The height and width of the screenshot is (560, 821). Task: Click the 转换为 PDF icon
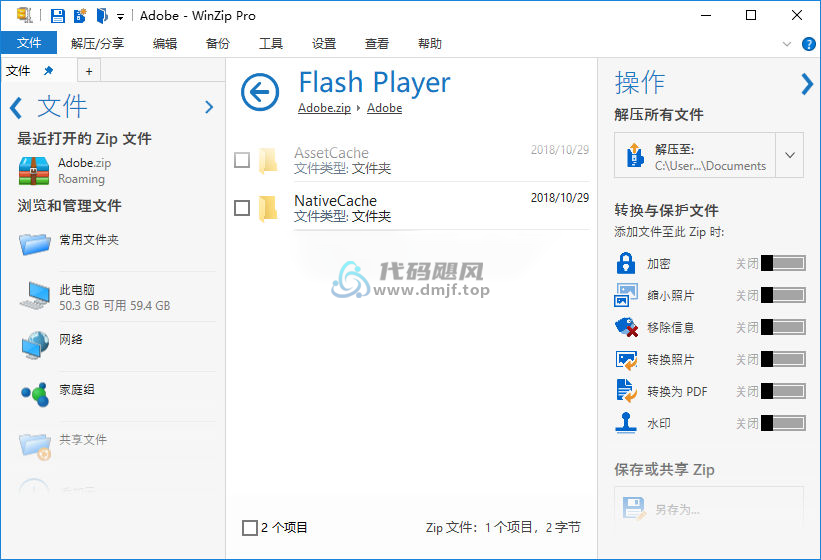click(x=626, y=391)
